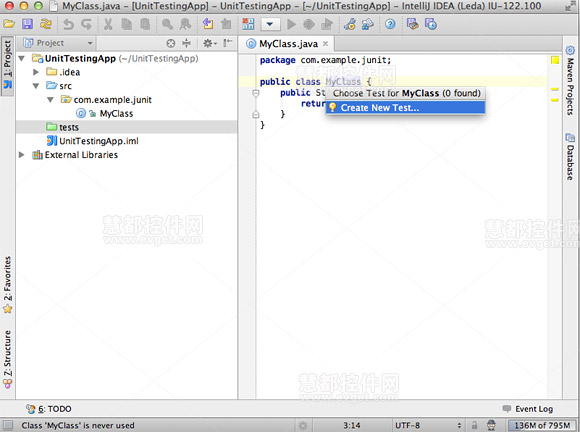
Task: Open the UTF-8 encoding selector
Action: 428,425
